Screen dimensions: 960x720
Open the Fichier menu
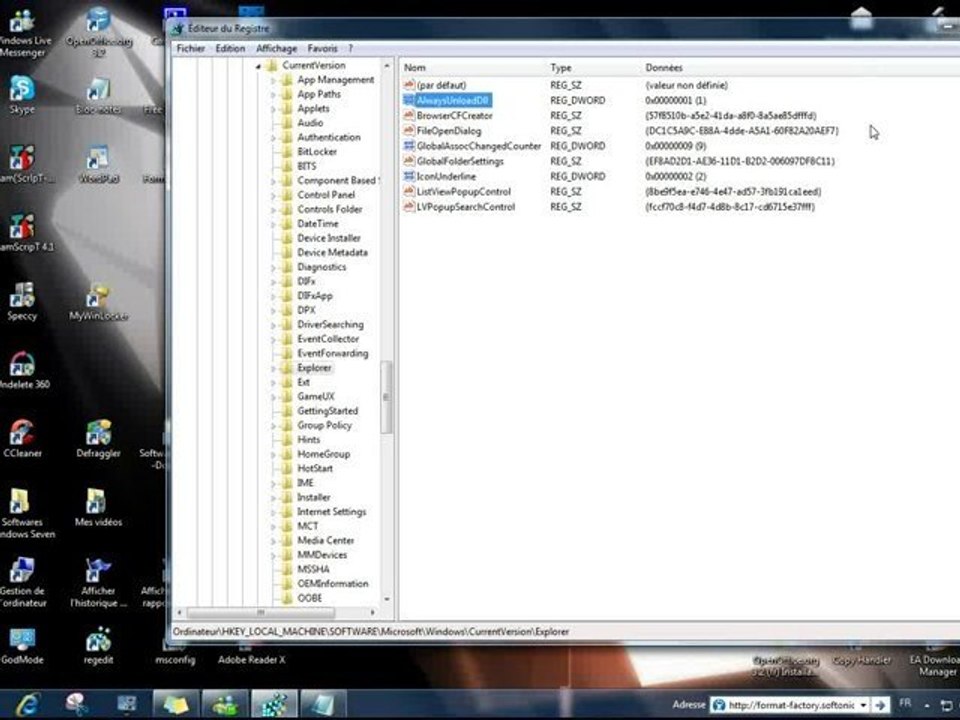pyautogui.click(x=190, y=48)
